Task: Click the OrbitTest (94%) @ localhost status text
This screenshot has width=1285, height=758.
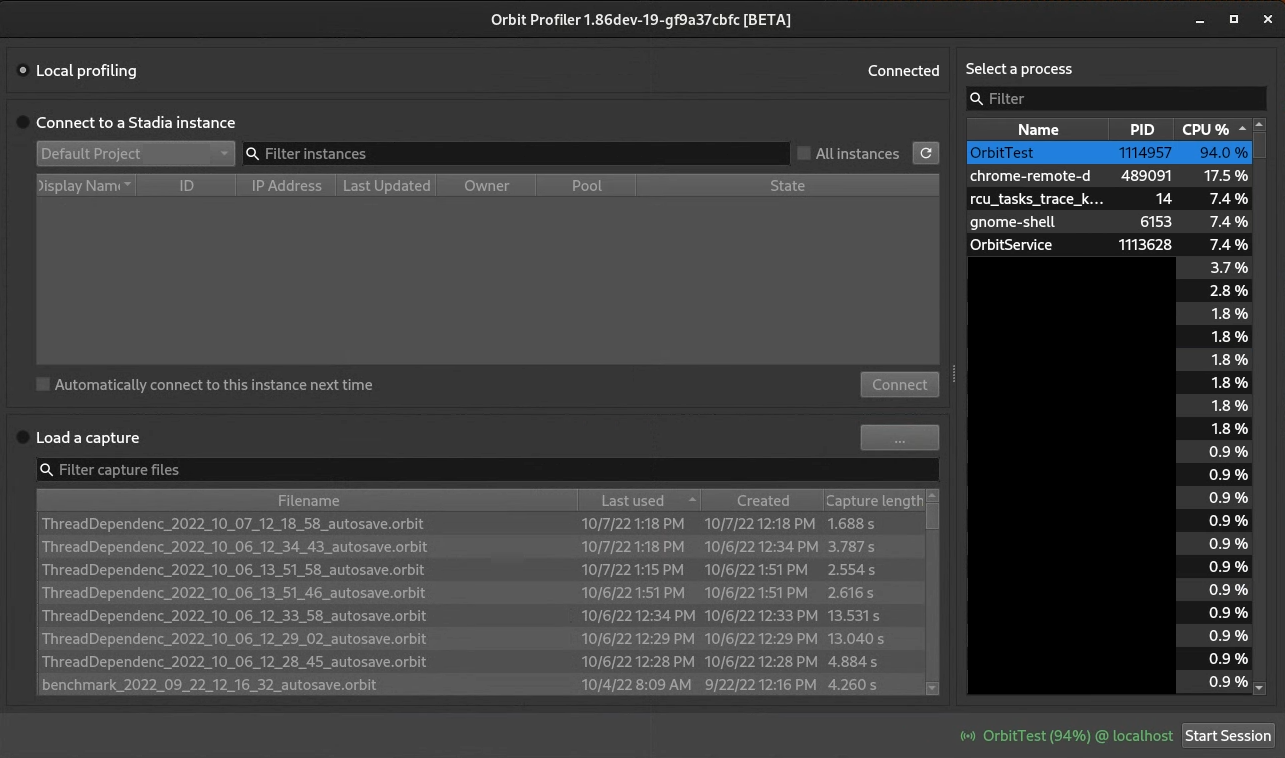Action: coord(1078,736)
